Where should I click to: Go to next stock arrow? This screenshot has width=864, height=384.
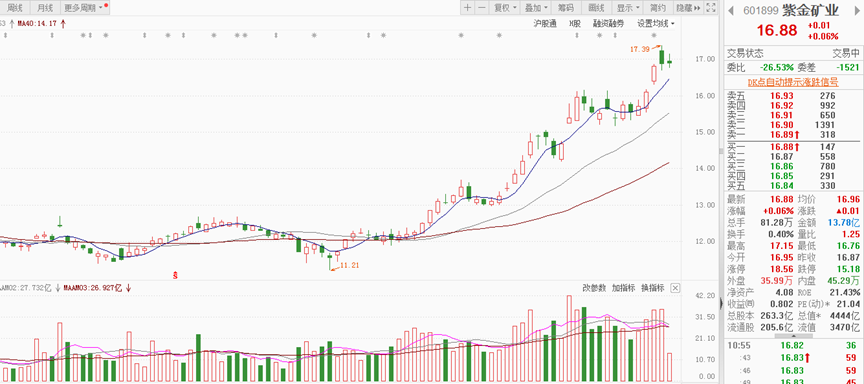pyautogui.click(x=854, y=10)
